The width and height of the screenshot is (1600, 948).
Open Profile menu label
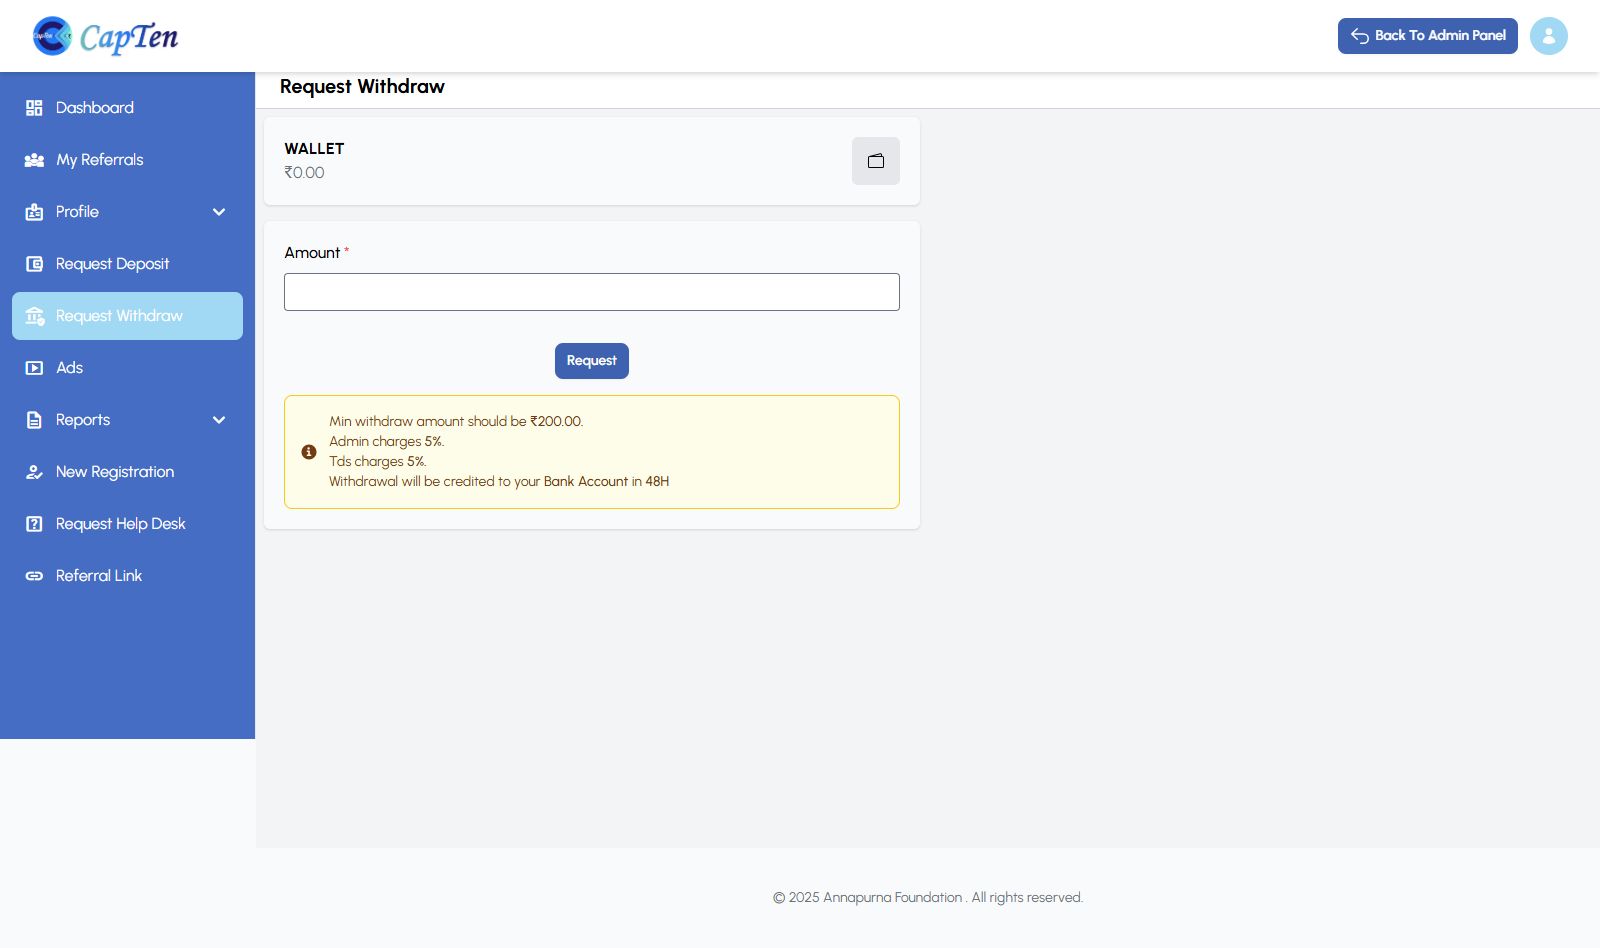click(77, 212)
